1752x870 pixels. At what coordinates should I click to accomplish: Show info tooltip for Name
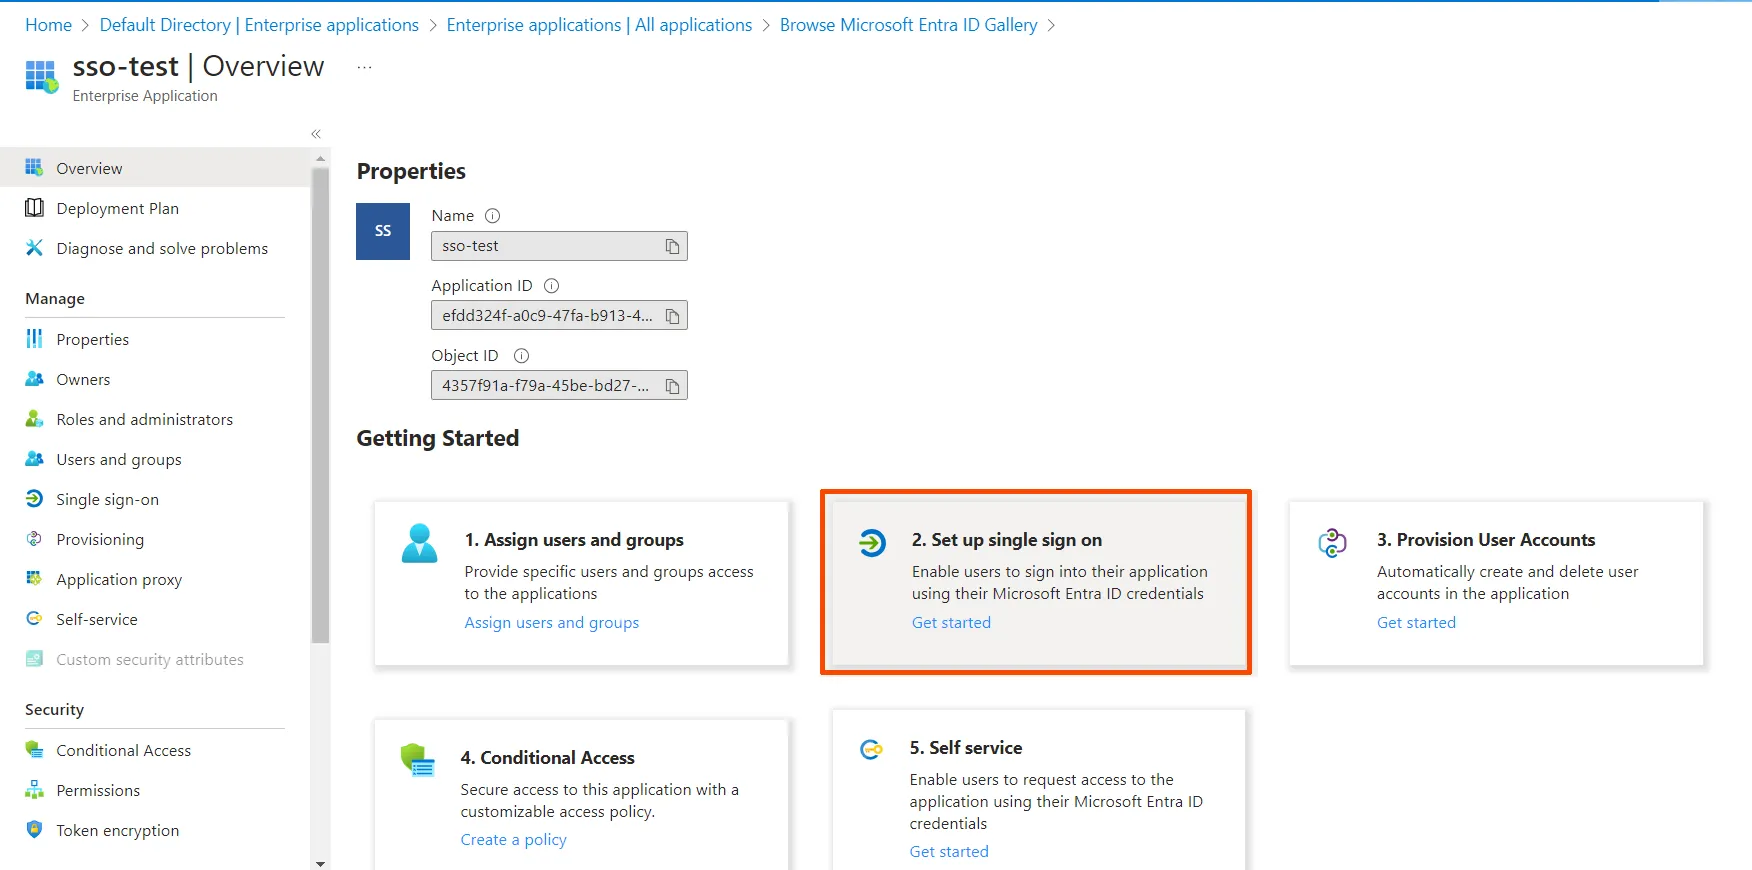point(492,215)
